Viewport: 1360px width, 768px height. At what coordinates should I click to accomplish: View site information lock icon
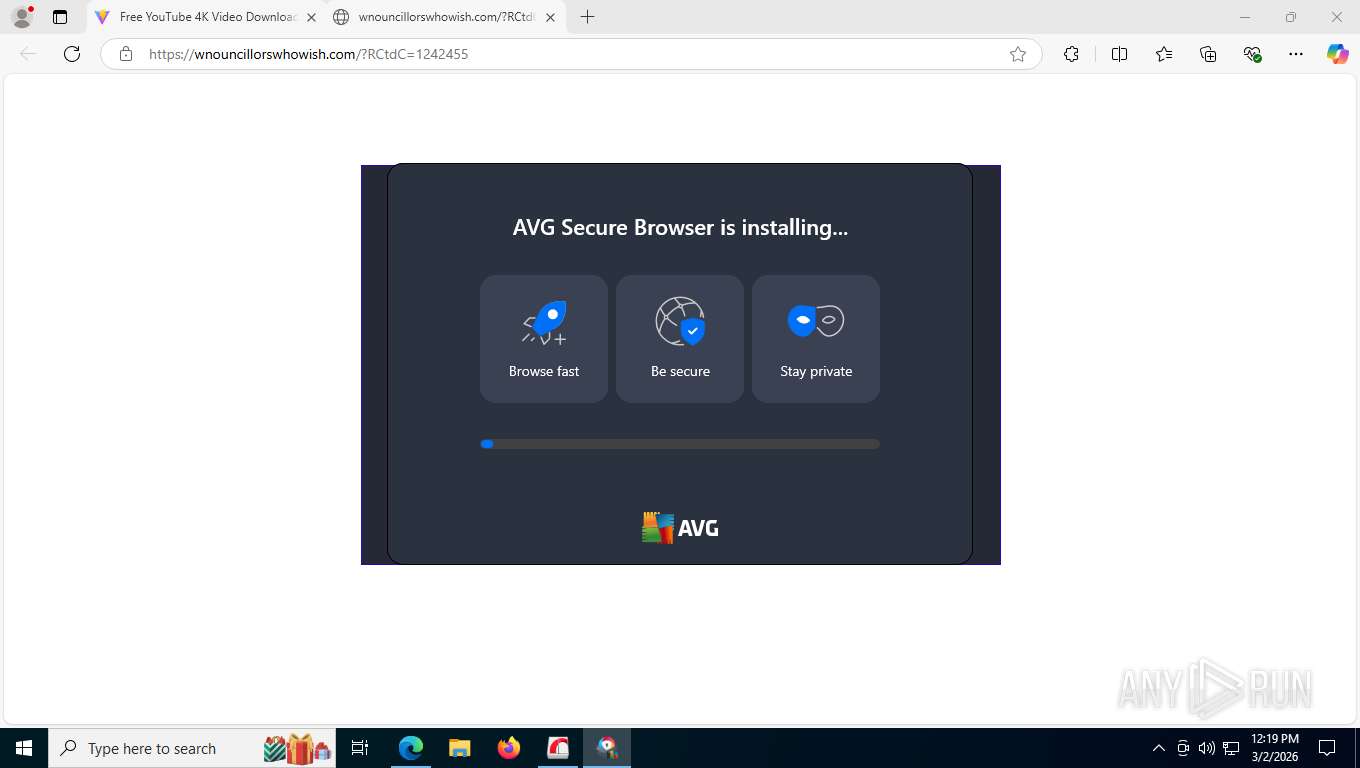pos(125,54)
